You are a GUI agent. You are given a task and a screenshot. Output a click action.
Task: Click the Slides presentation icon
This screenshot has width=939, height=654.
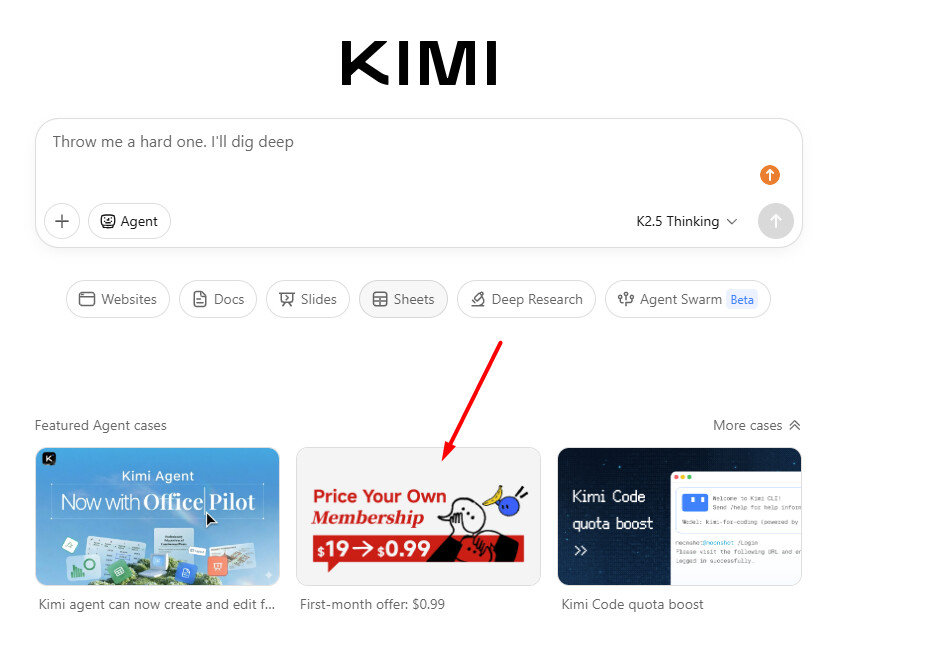tap(287, 299)
